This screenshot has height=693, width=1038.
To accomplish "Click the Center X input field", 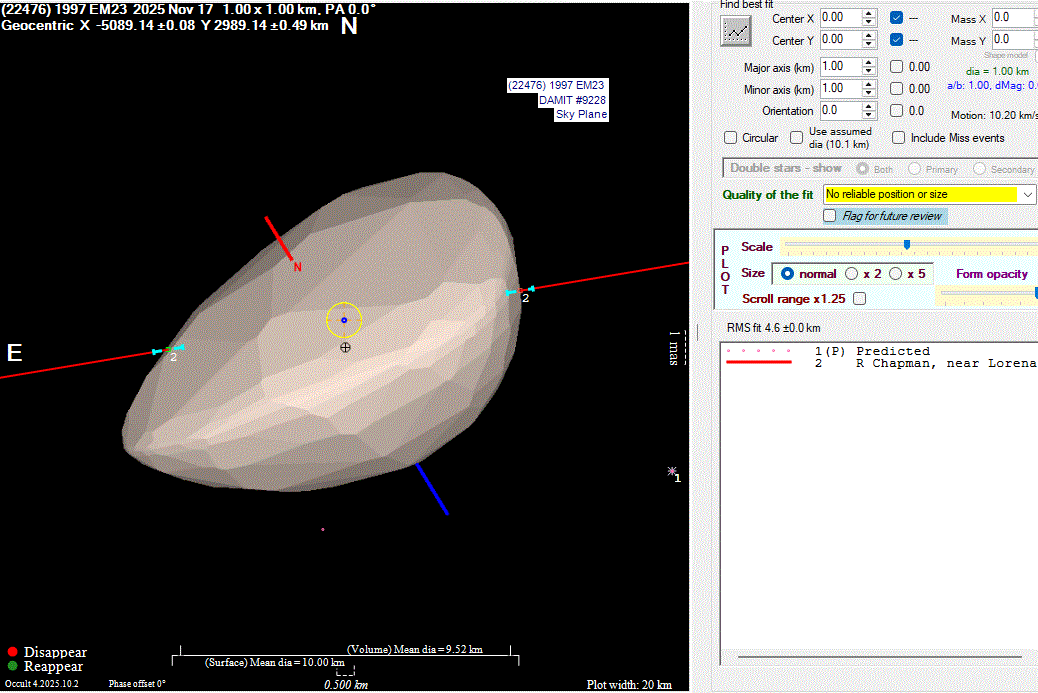I will pos(839,17).
